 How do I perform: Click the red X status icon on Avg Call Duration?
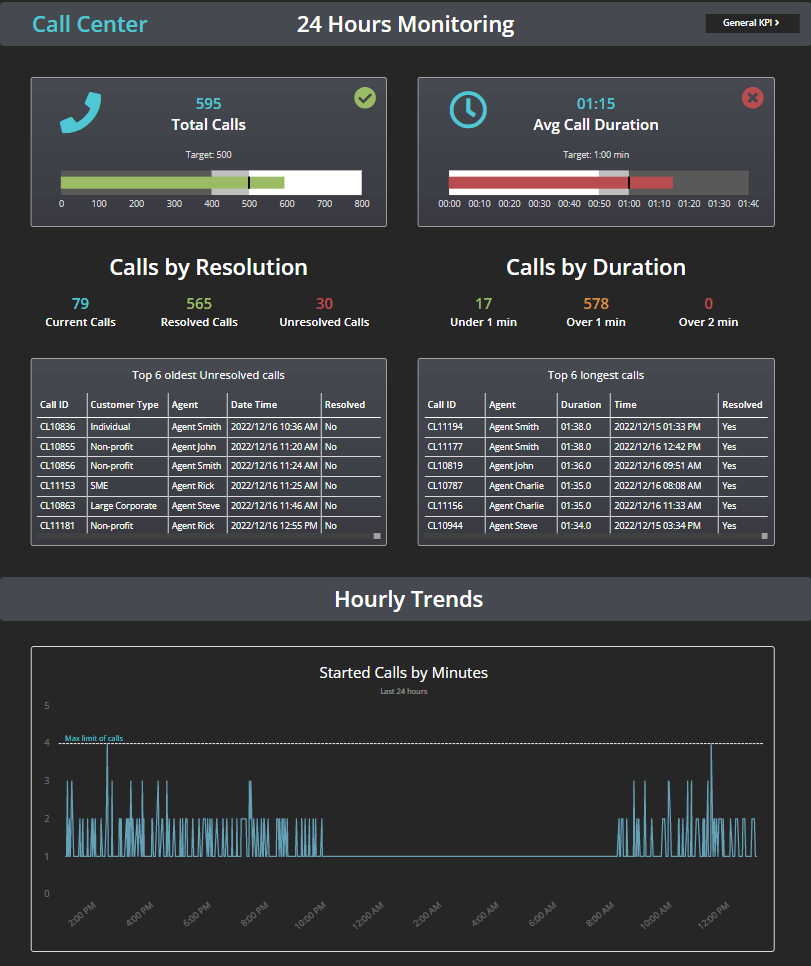click(751, 98)
